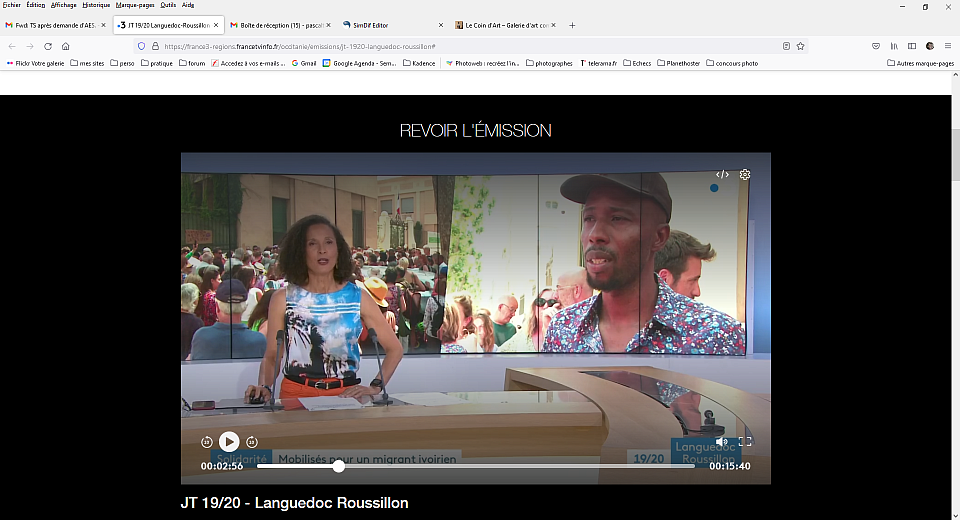Show site security padlock info
Viewport: 960px width, 520px height.
pos(156,46)
